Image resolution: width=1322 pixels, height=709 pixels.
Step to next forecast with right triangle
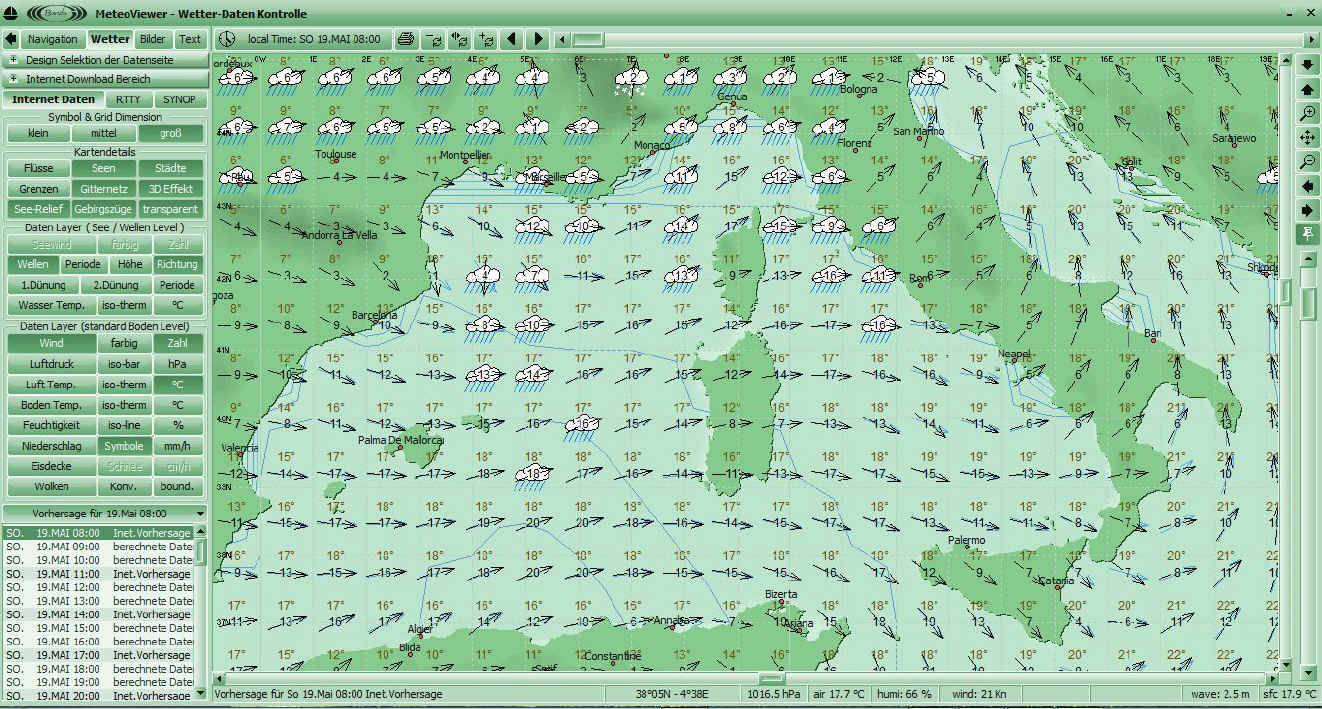click(x=538, y=39)
